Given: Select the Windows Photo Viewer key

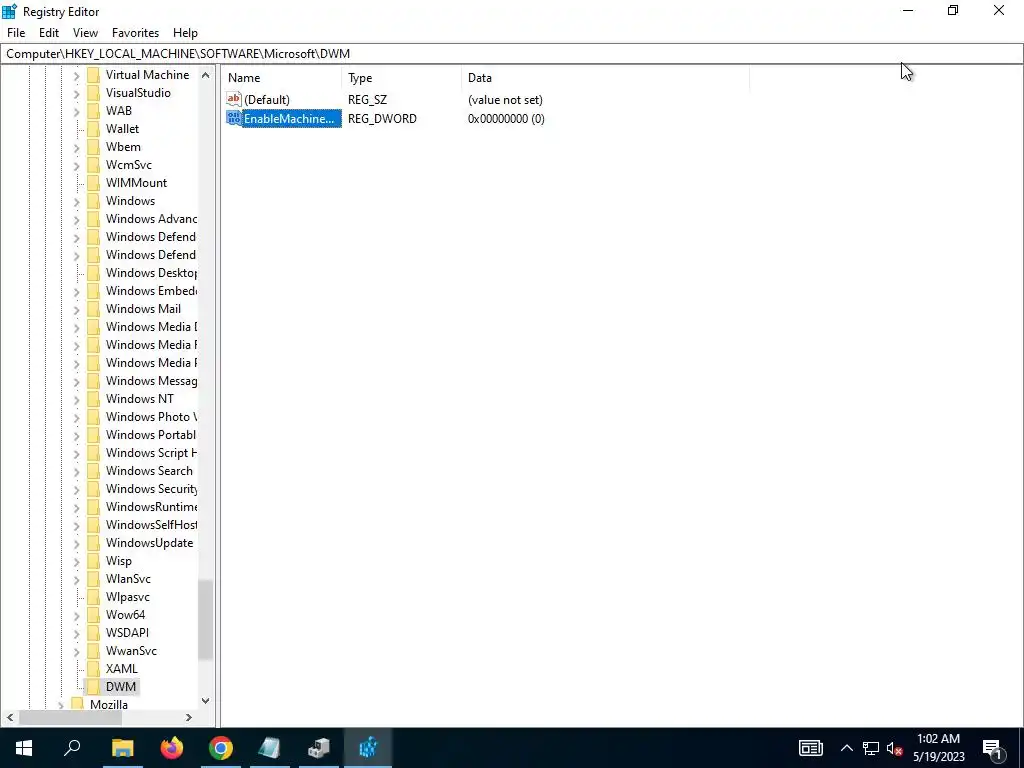Looking at the screenshot, I should coord(151,417).
